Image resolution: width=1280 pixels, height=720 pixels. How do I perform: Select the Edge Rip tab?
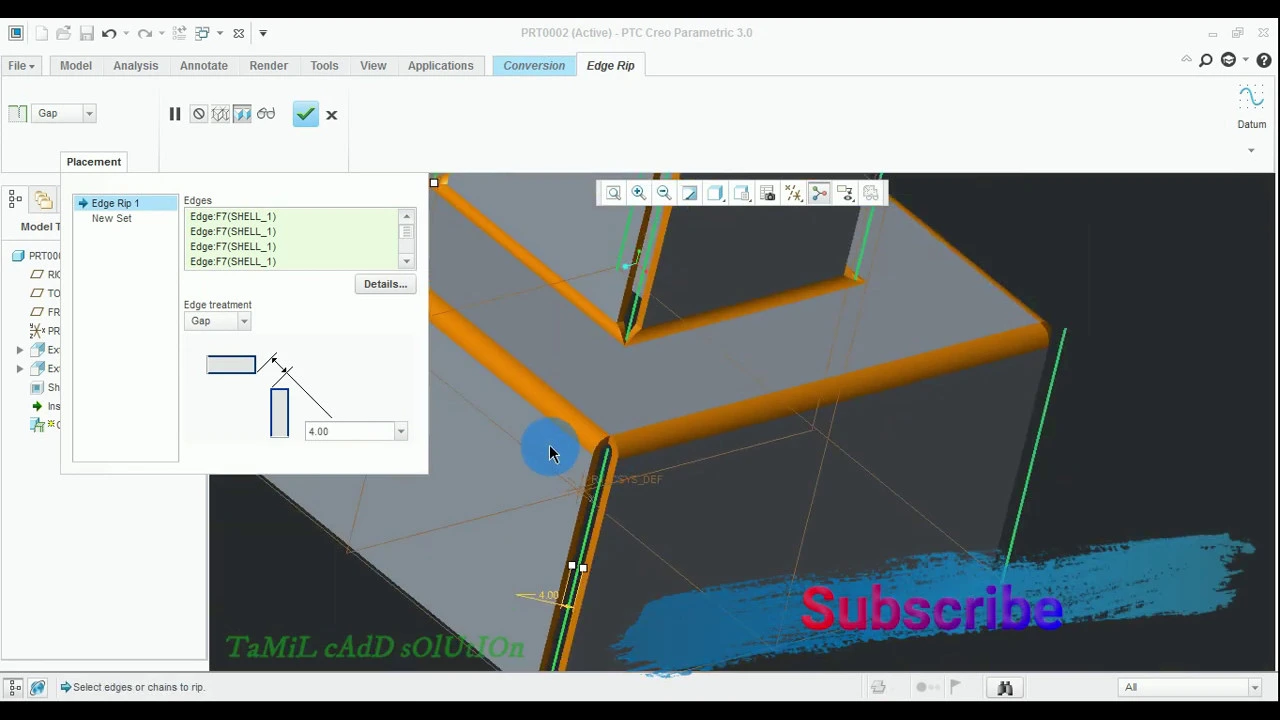coord(610,66)
